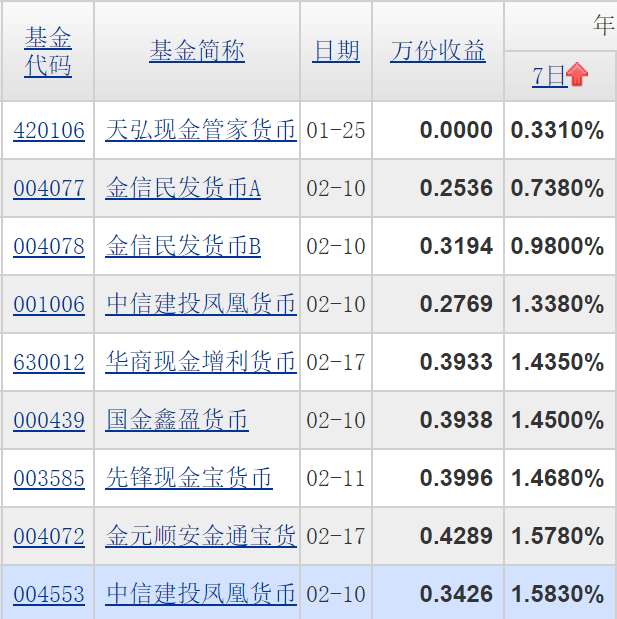The height and width of the screenshot is (619, 617).
Task: Select 7-day yield 0.3310%
Action: (557, 130)
